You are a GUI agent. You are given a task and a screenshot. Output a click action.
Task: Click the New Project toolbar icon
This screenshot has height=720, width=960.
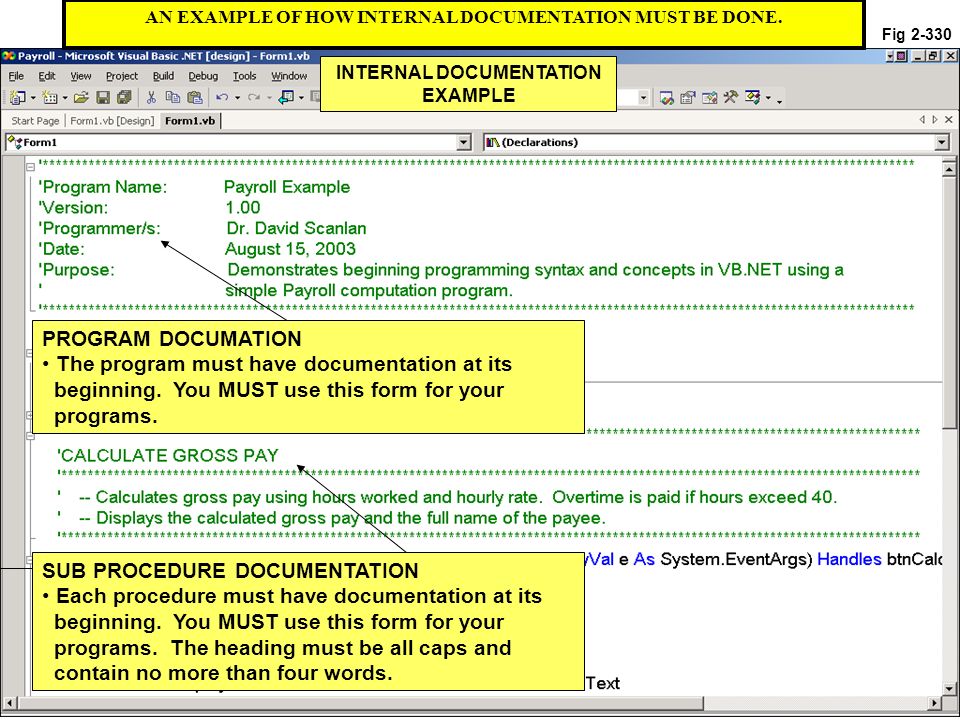(18, 97)
